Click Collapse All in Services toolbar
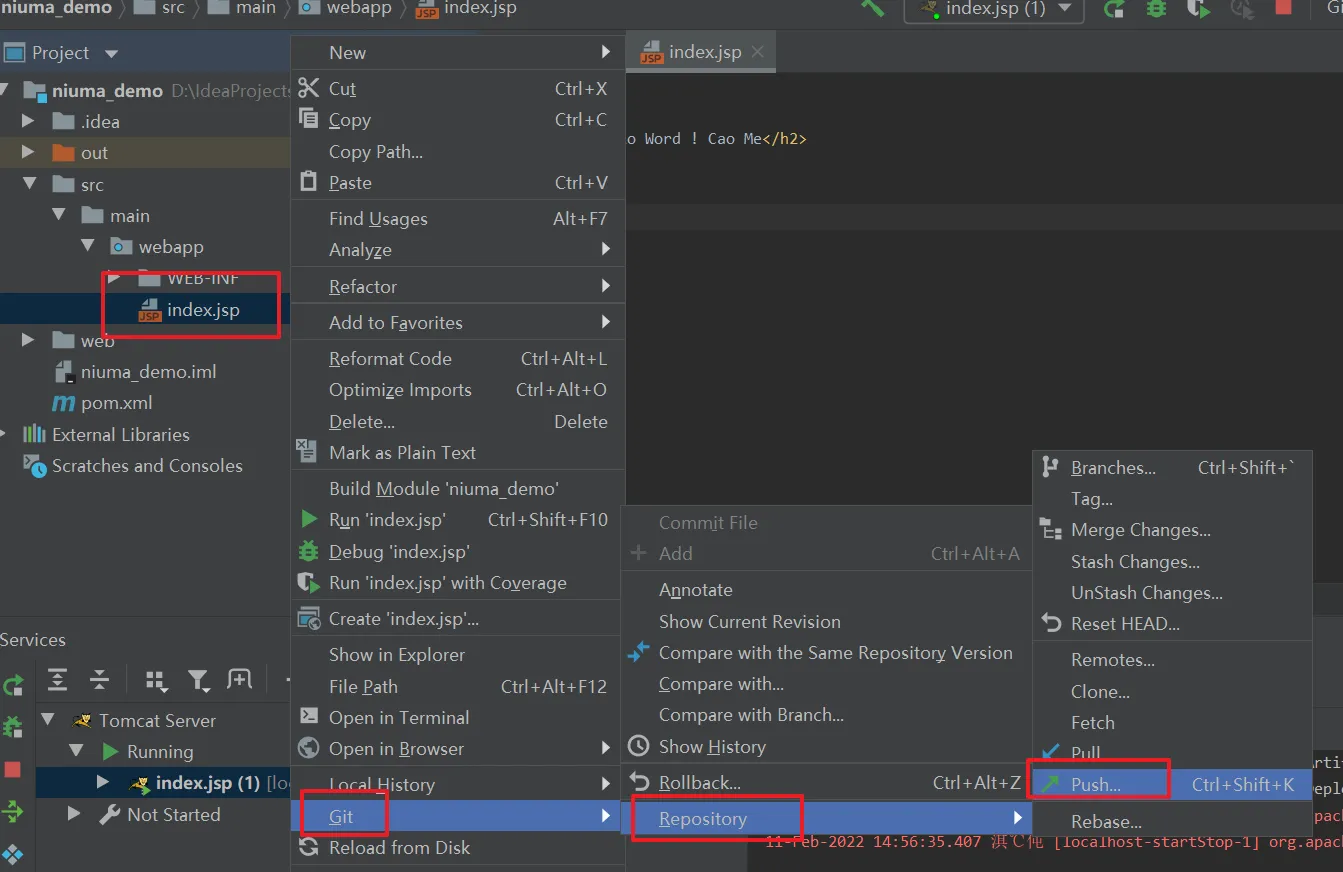1343x872 pixels. (99, 680)
